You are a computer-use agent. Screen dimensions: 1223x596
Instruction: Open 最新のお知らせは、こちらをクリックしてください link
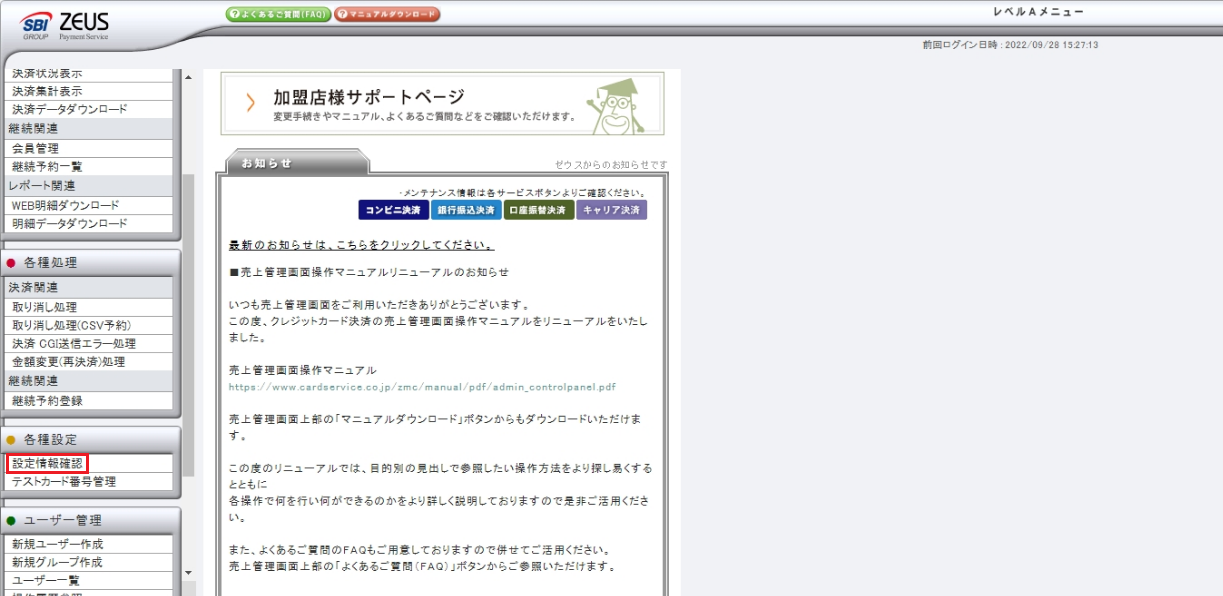(361, 245)
